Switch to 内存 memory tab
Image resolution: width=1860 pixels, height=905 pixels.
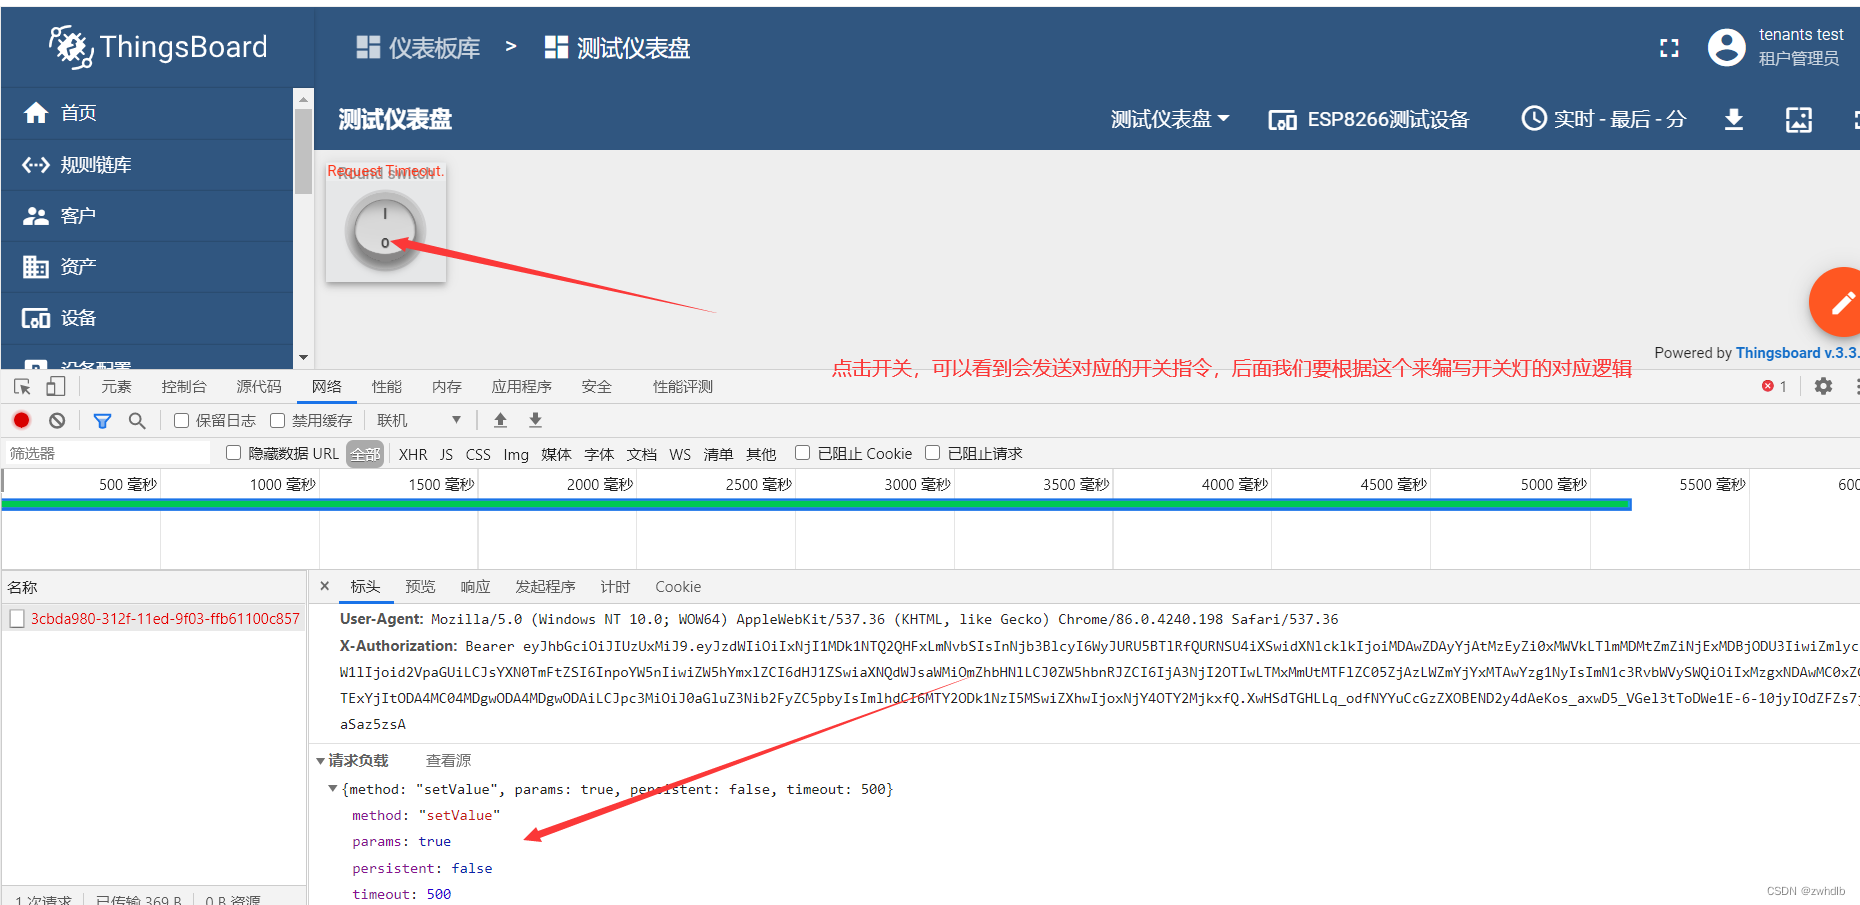[447, 387]
